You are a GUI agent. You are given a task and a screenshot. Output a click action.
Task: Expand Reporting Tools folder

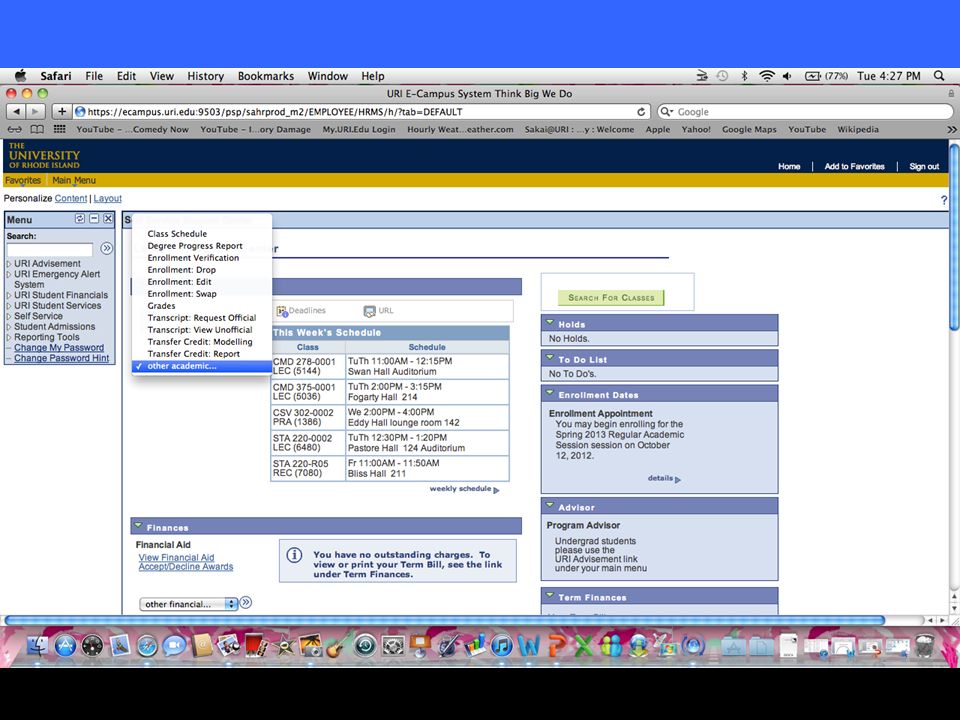[x=9, y=337]
